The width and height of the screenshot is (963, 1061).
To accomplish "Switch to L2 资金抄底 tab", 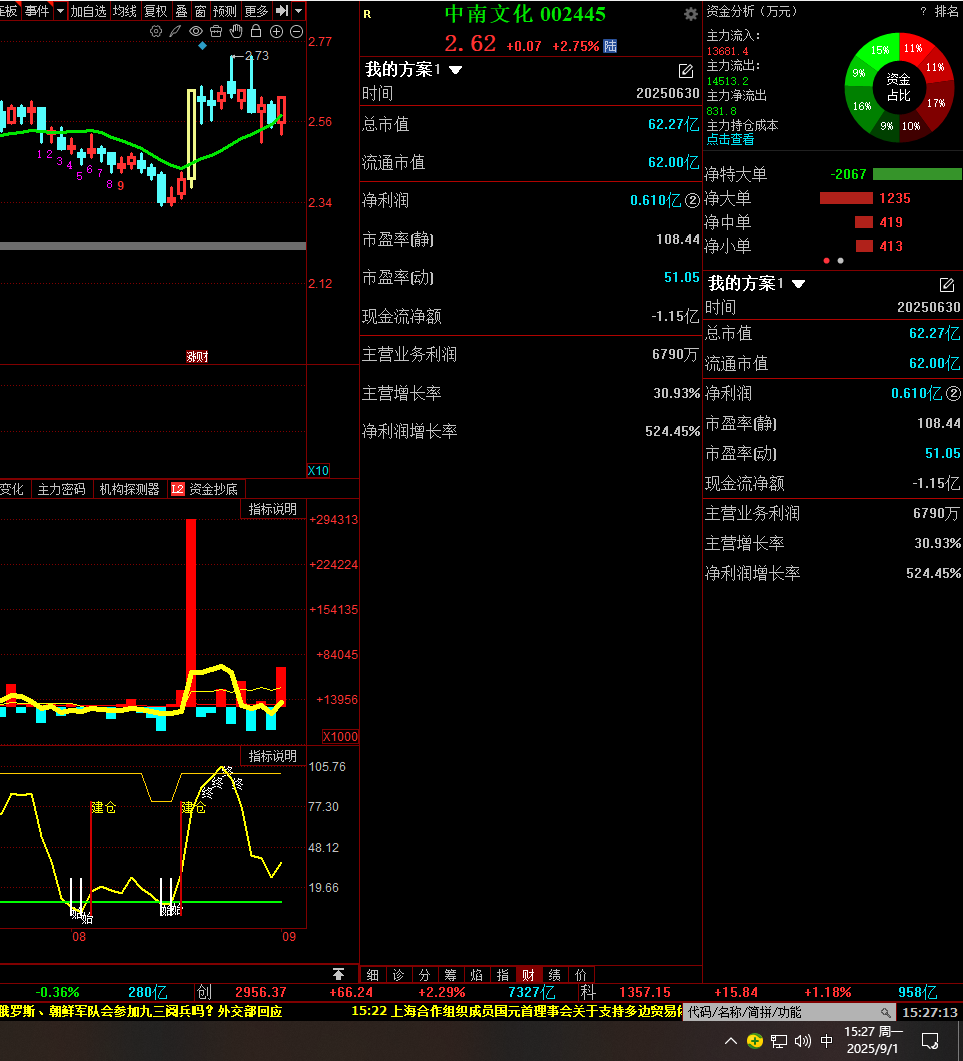I will (x=205, y=489).
